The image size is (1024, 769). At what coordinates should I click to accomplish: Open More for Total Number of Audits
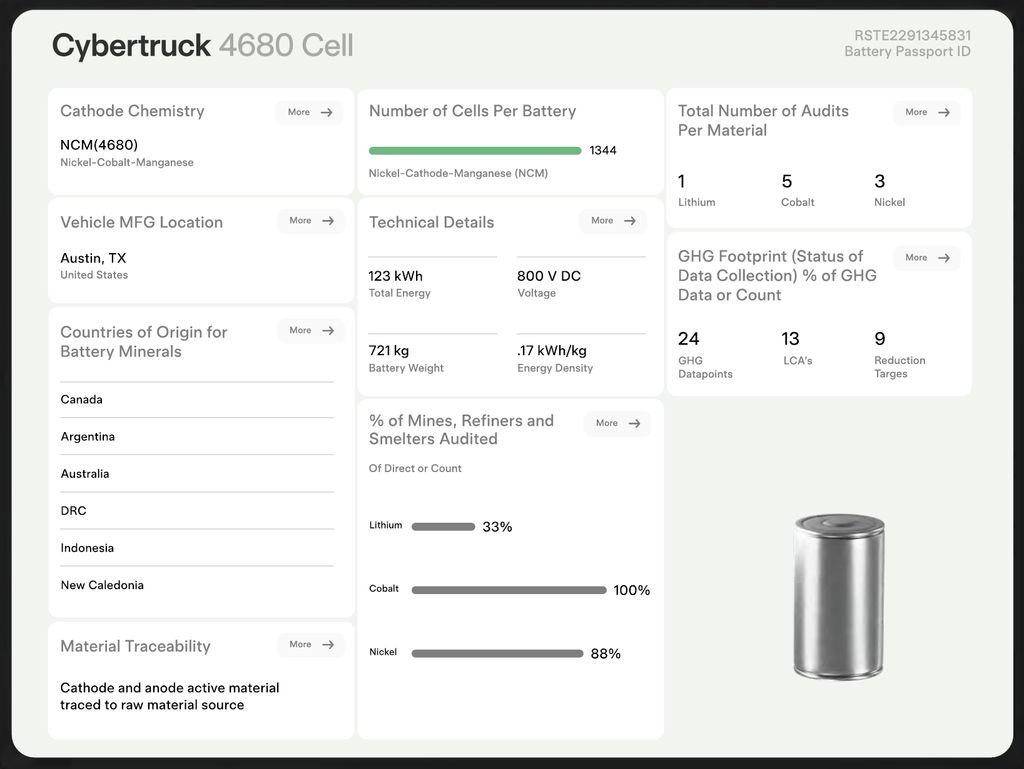pyautogui.click(x=927, y=112)
